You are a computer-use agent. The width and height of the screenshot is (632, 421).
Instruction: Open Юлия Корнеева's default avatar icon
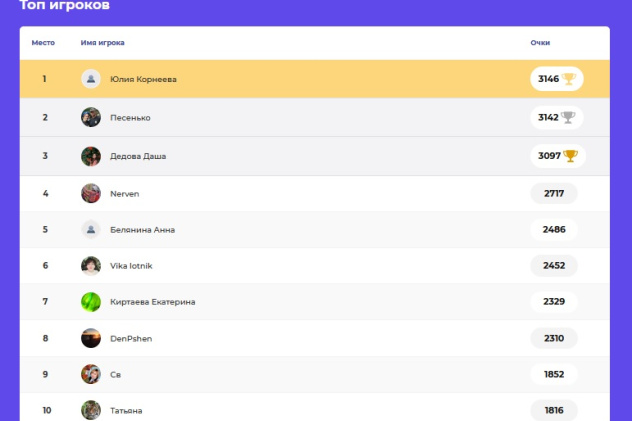point(91,79)
